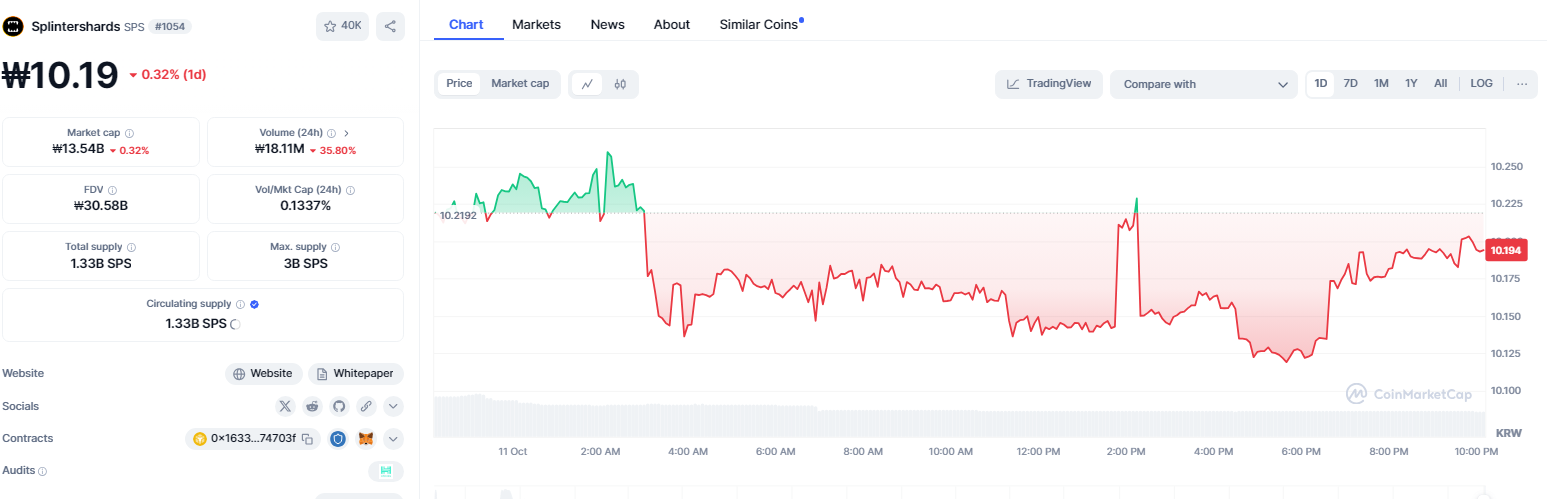Screen dimensions: 1547x499
Task: Open the Market cap info tooltip icon
Action: click(x=130, y=133)
